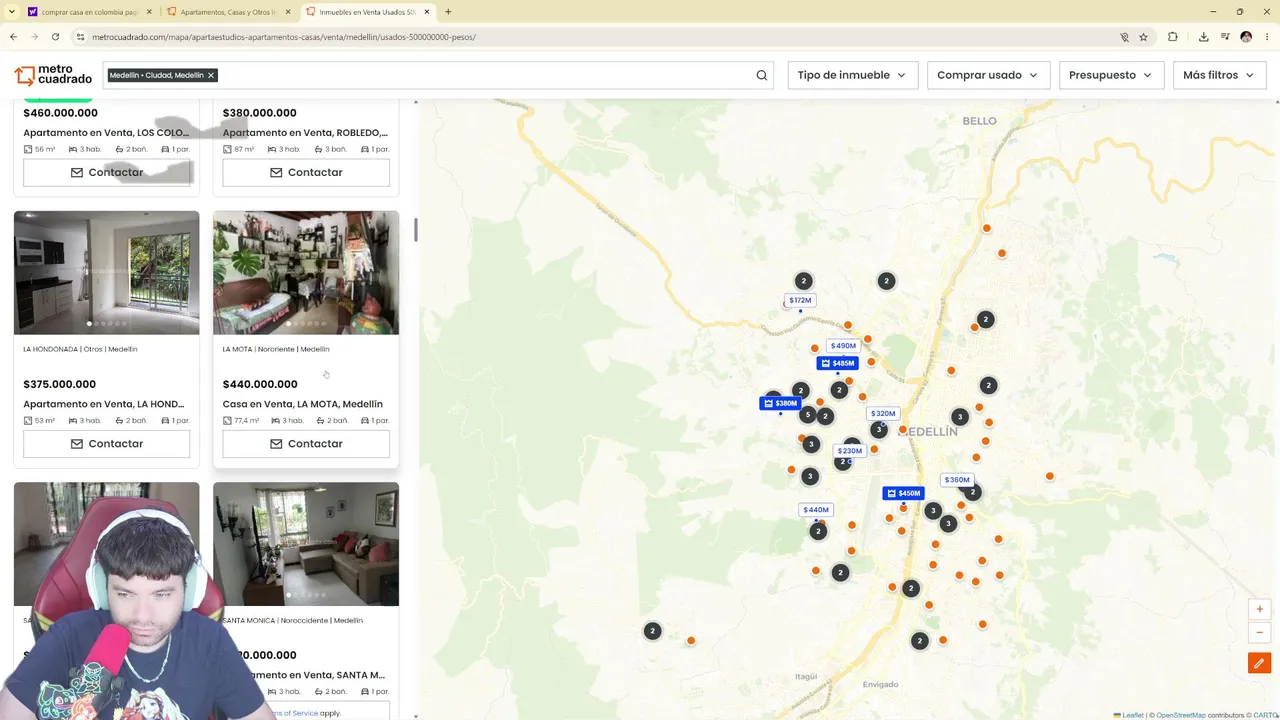Select the $490M map price marker
The height and width of the screenshot is (720, 1280).
pyautogui.click(x=843, y=346)
